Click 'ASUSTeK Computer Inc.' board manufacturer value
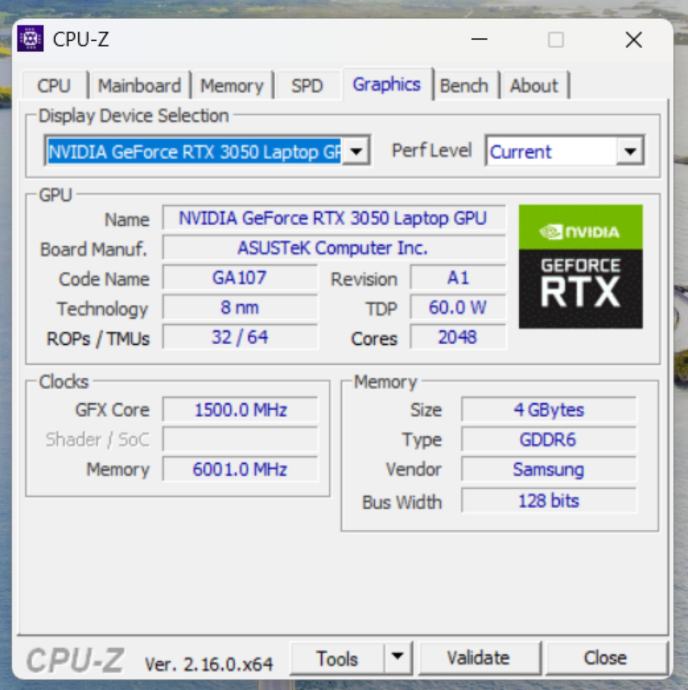The height and width of the screenshot is (690, 688). pyautogui.click(x=333, y=248)
